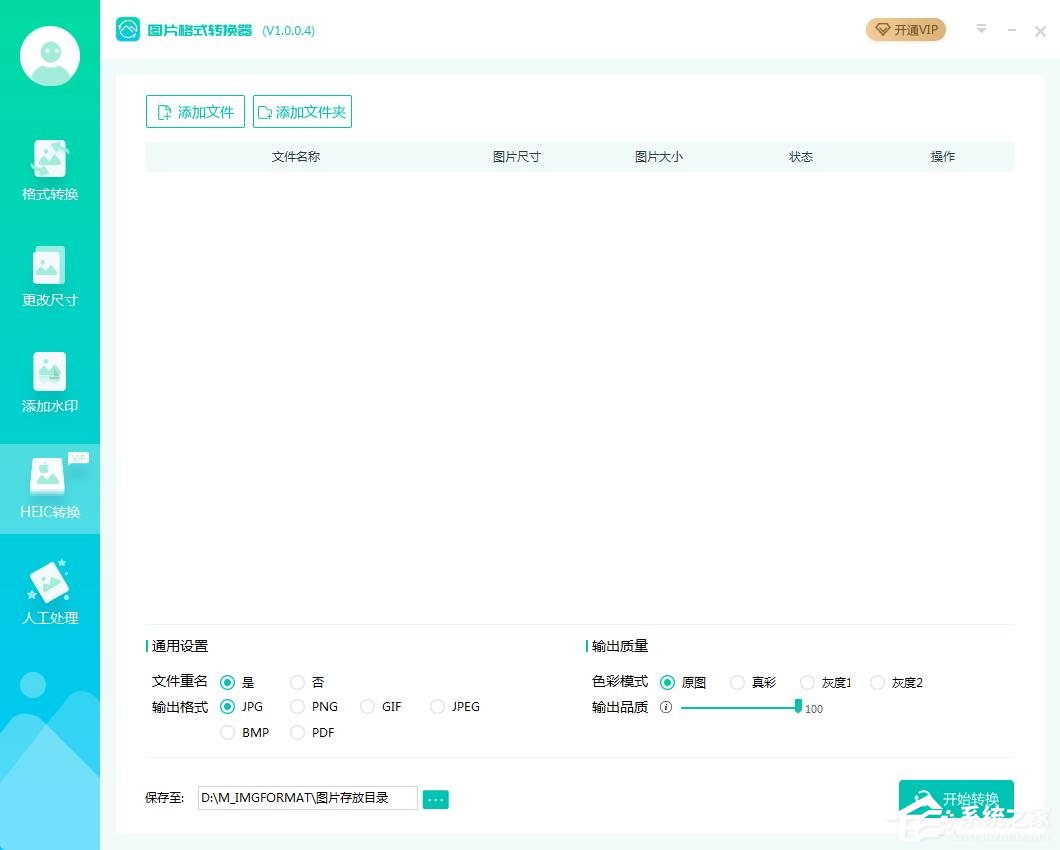The height and width of the screenshot is (850, 1060).
Task: Click the browse ... icon for save path
Action: click(x=435, y=798)
